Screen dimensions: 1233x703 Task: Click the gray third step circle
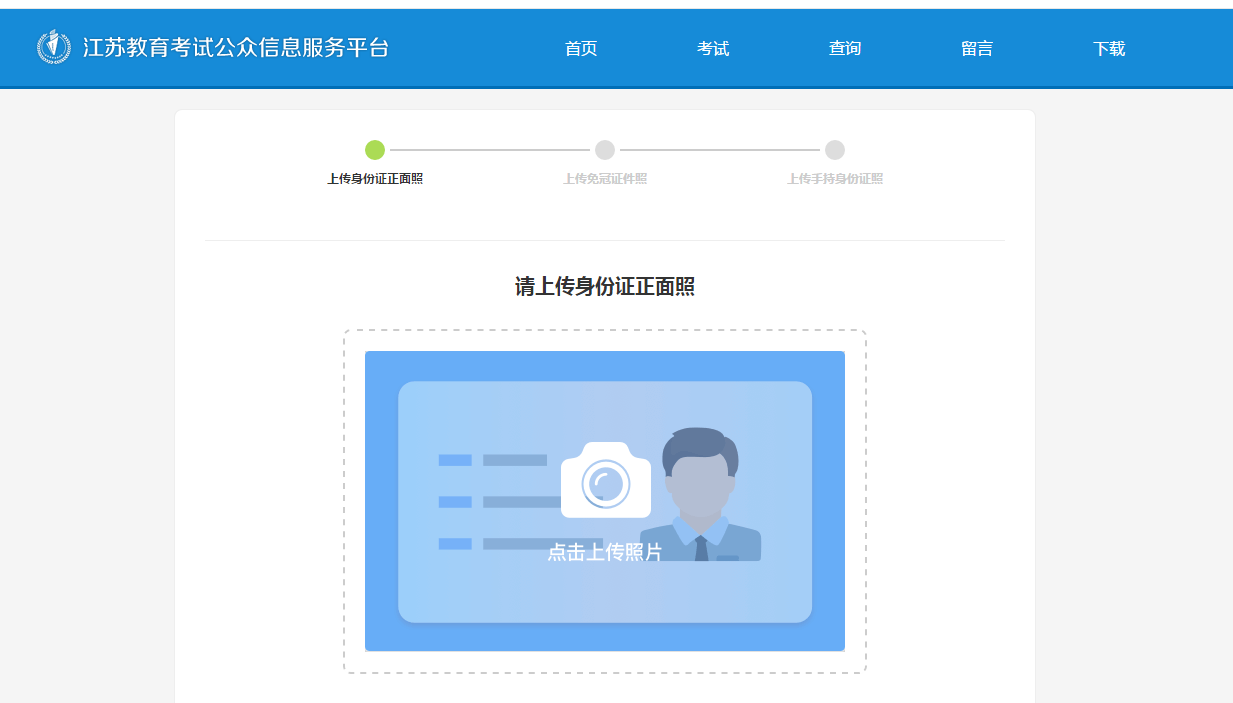click(x=835, y=150)
